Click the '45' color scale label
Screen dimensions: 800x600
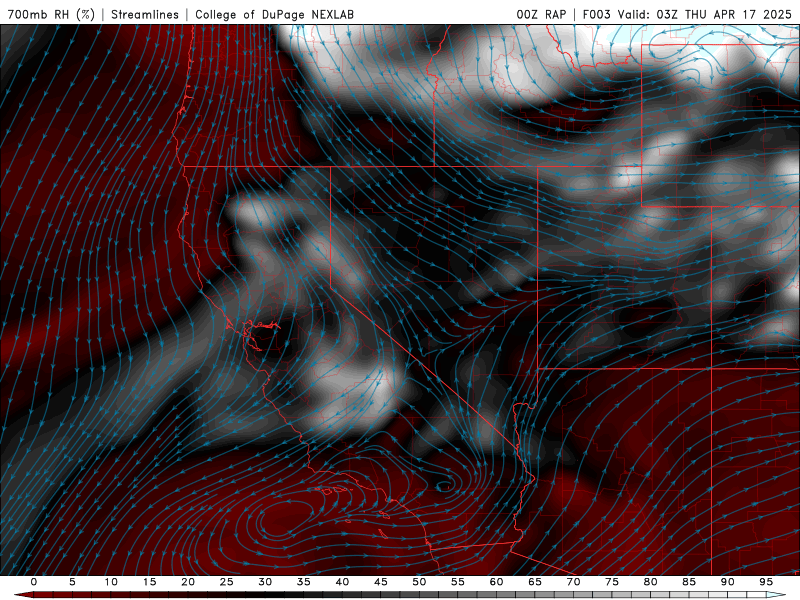[381, 582]
